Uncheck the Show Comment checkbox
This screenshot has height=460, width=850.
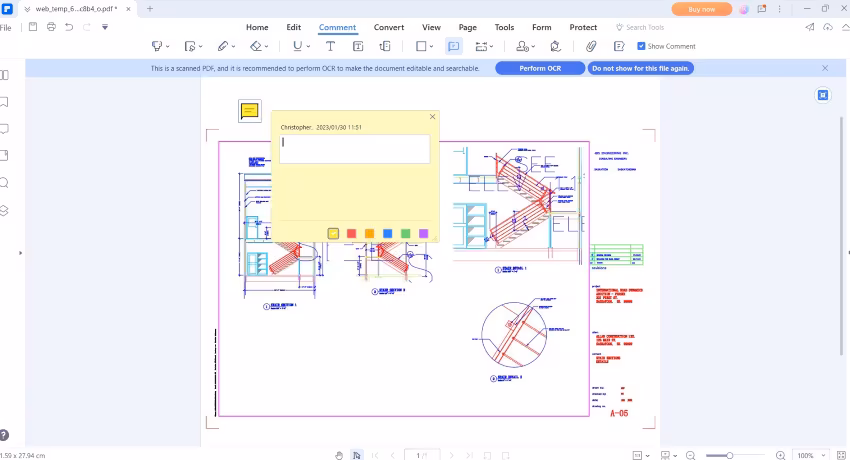click(641, 46)
